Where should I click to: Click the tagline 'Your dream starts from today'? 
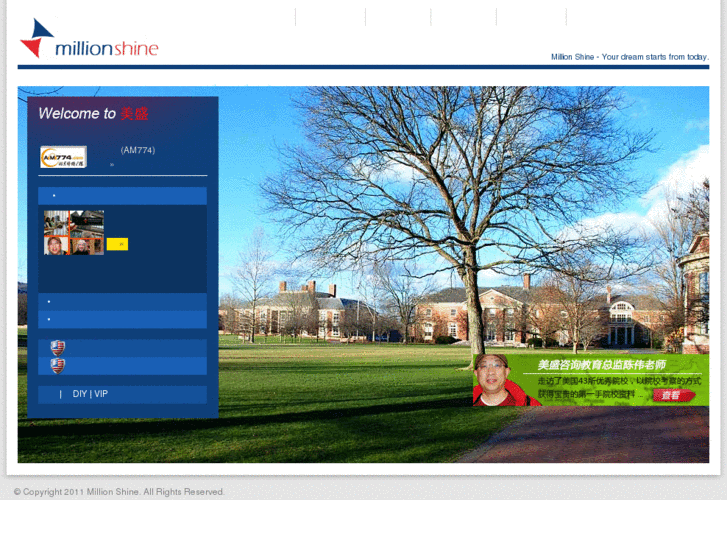pos(654,57)
